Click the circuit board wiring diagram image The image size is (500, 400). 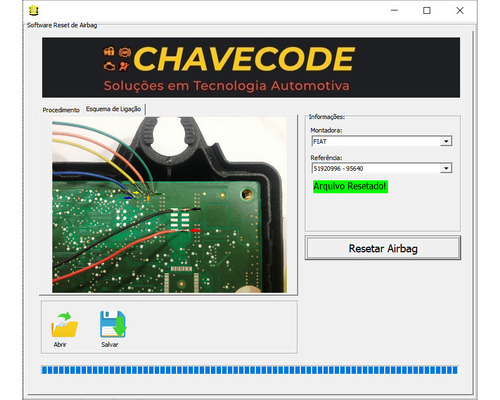point(169,205)
